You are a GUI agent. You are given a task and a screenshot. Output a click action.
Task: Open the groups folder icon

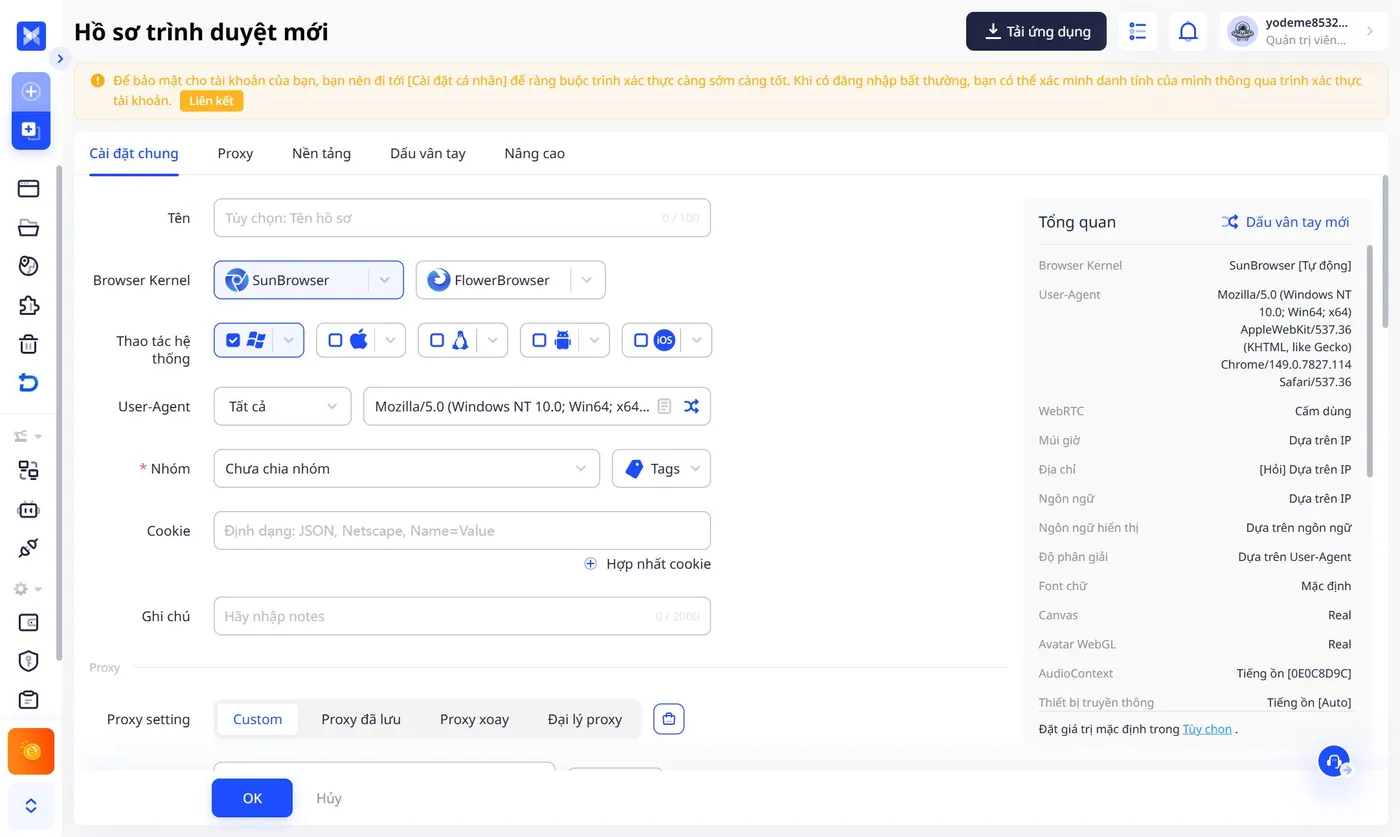(x=29, y=227)
